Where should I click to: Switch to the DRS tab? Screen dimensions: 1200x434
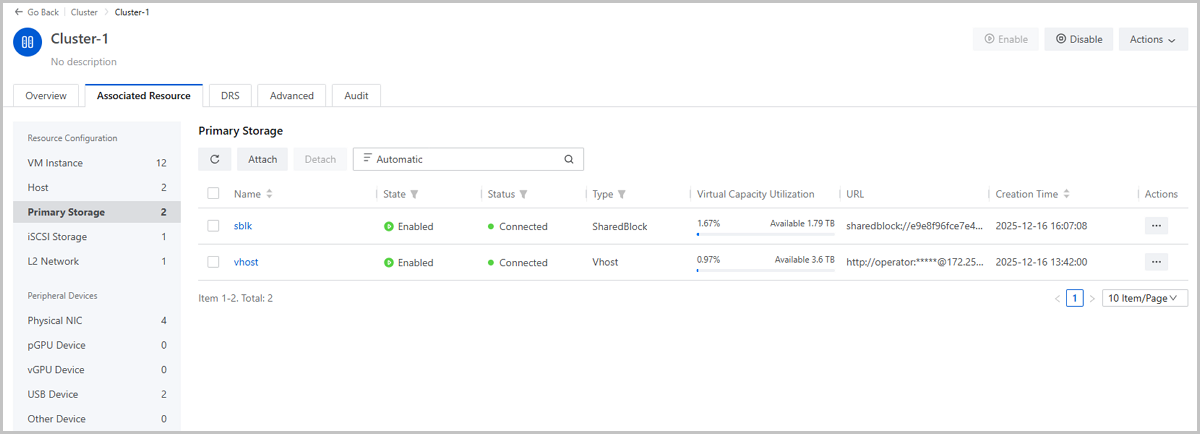230,96
